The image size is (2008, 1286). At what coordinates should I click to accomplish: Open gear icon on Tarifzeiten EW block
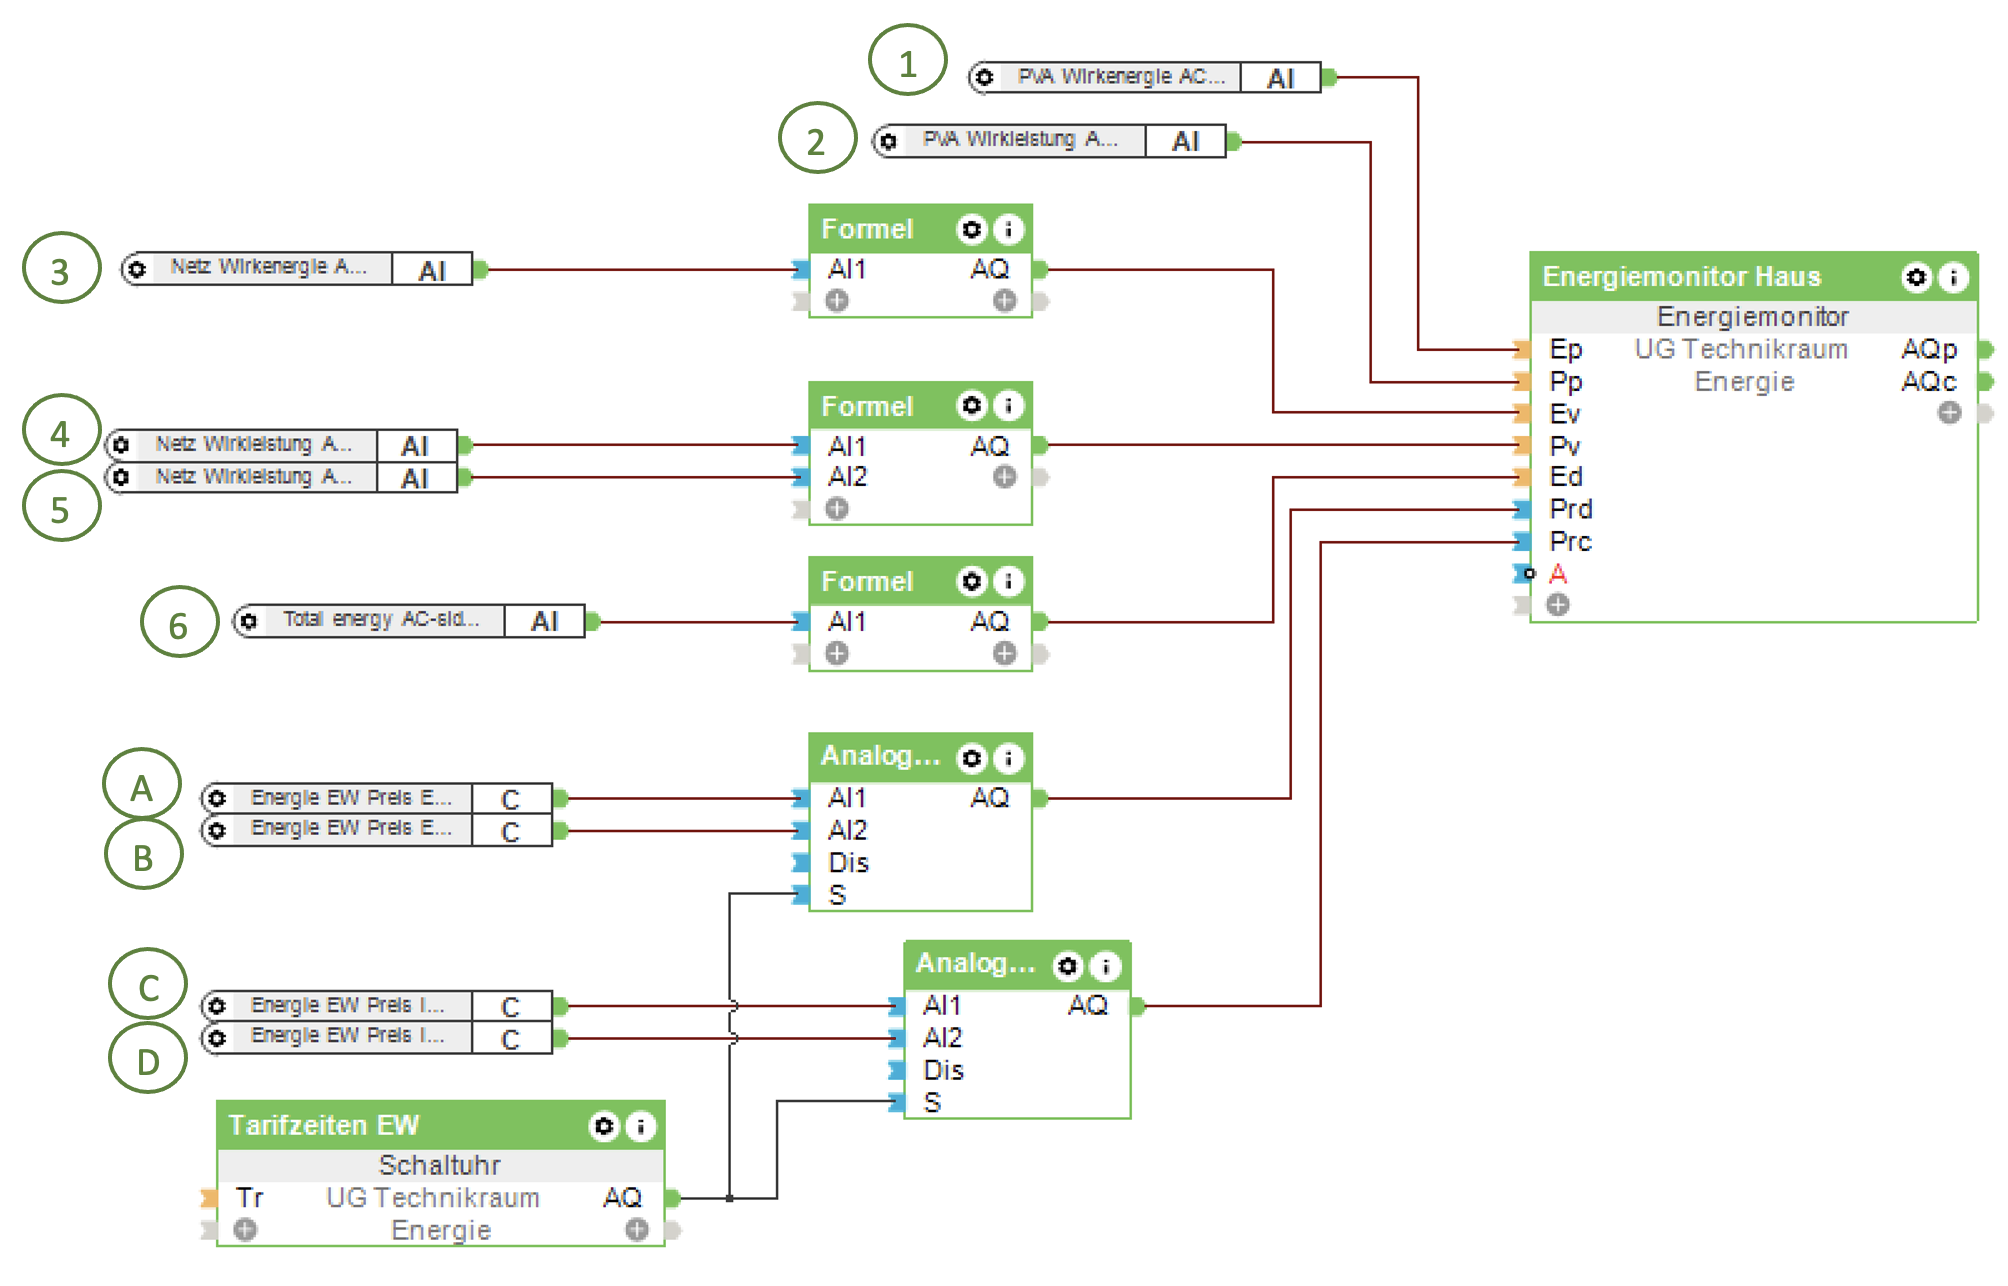point(603,1127)
